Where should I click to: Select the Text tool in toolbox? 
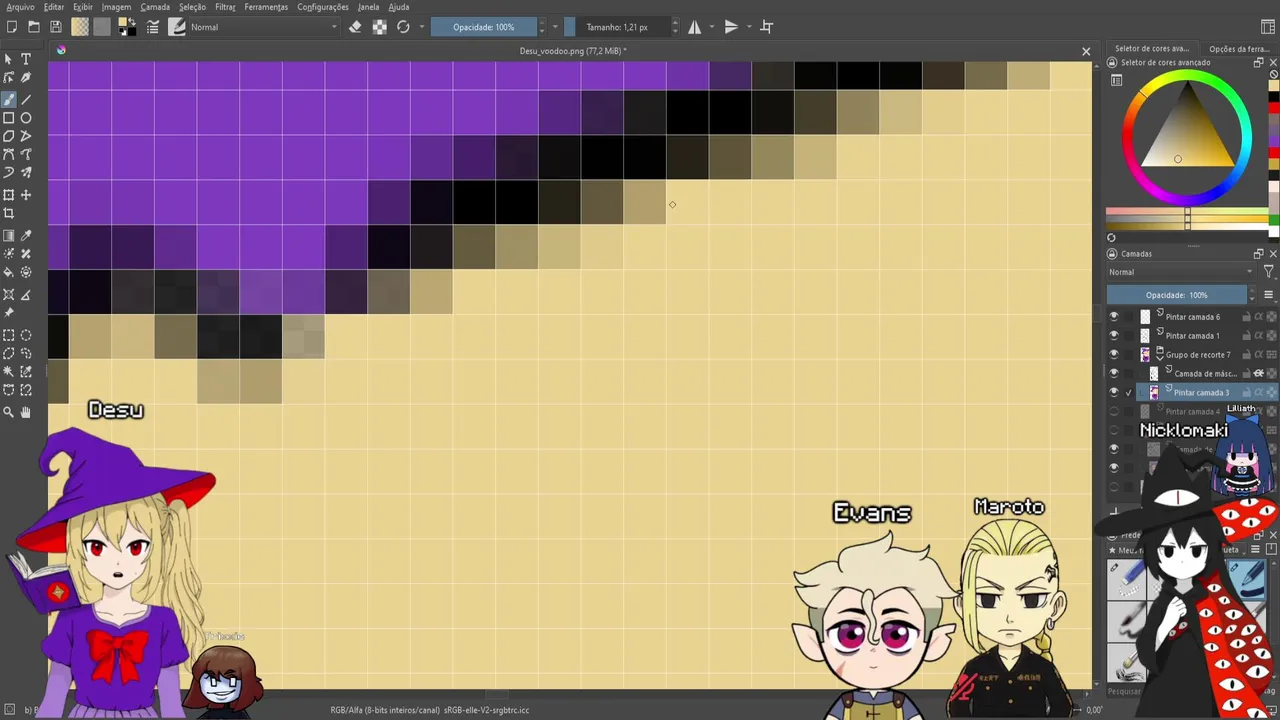pyautogui.click(x=26, y=59)
